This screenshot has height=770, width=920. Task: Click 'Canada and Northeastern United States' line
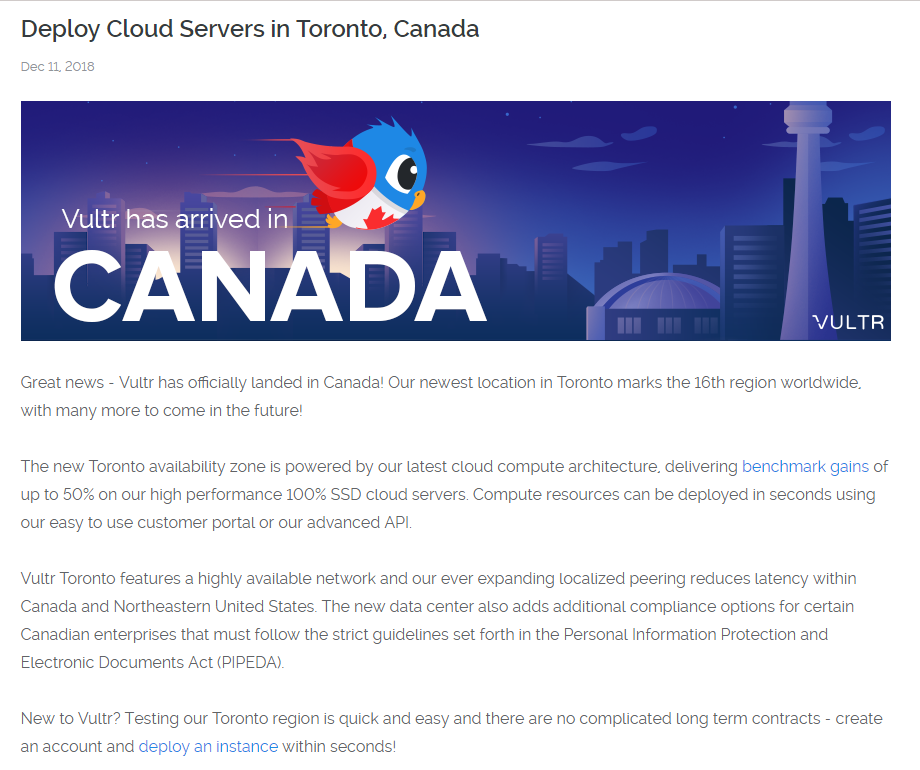click(x=437, y=606)
